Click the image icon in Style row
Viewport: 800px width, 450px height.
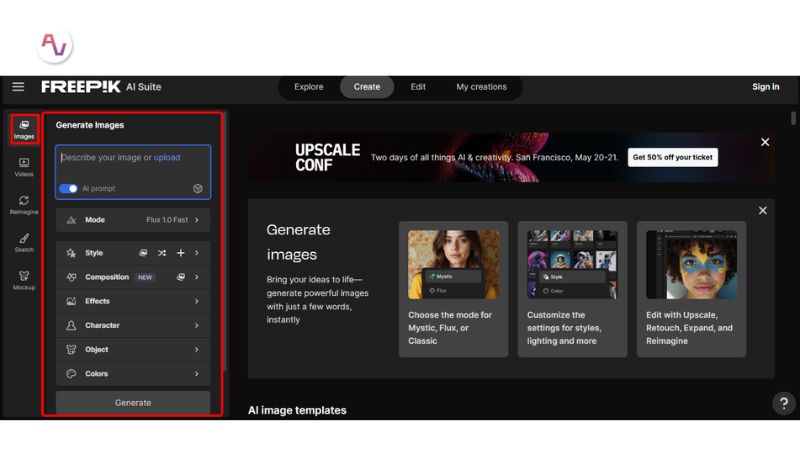coord(143,253)
